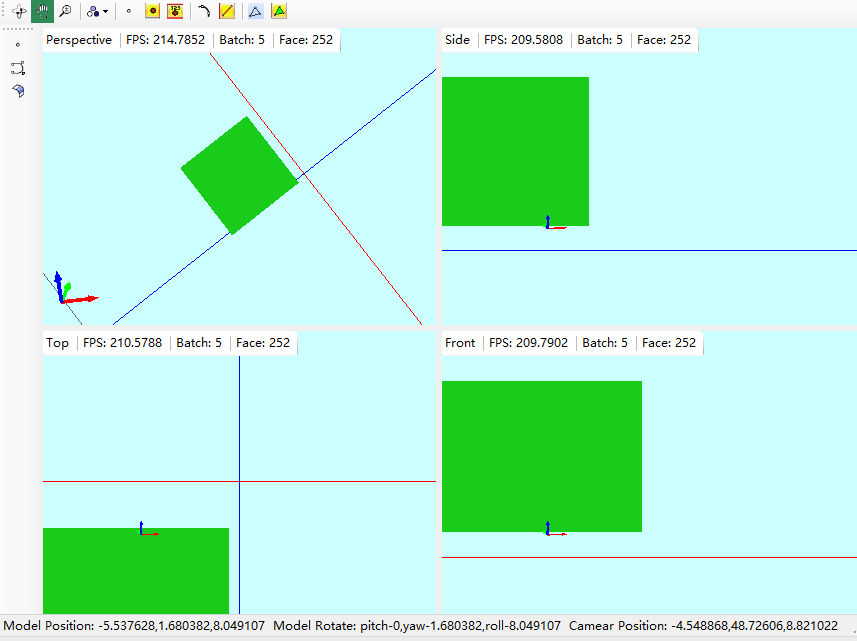
Task: Click Batch: 5 in Top header
Action: coord(199,343)
